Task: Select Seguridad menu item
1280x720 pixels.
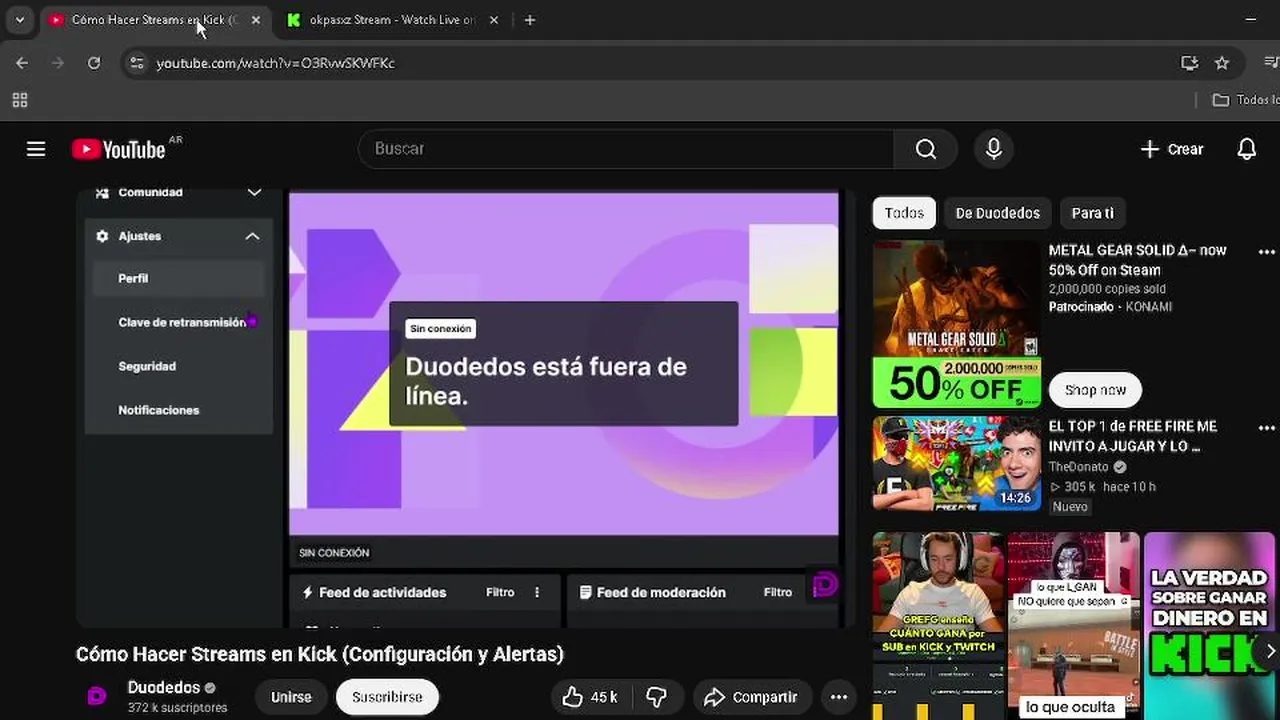Action: 147,366
